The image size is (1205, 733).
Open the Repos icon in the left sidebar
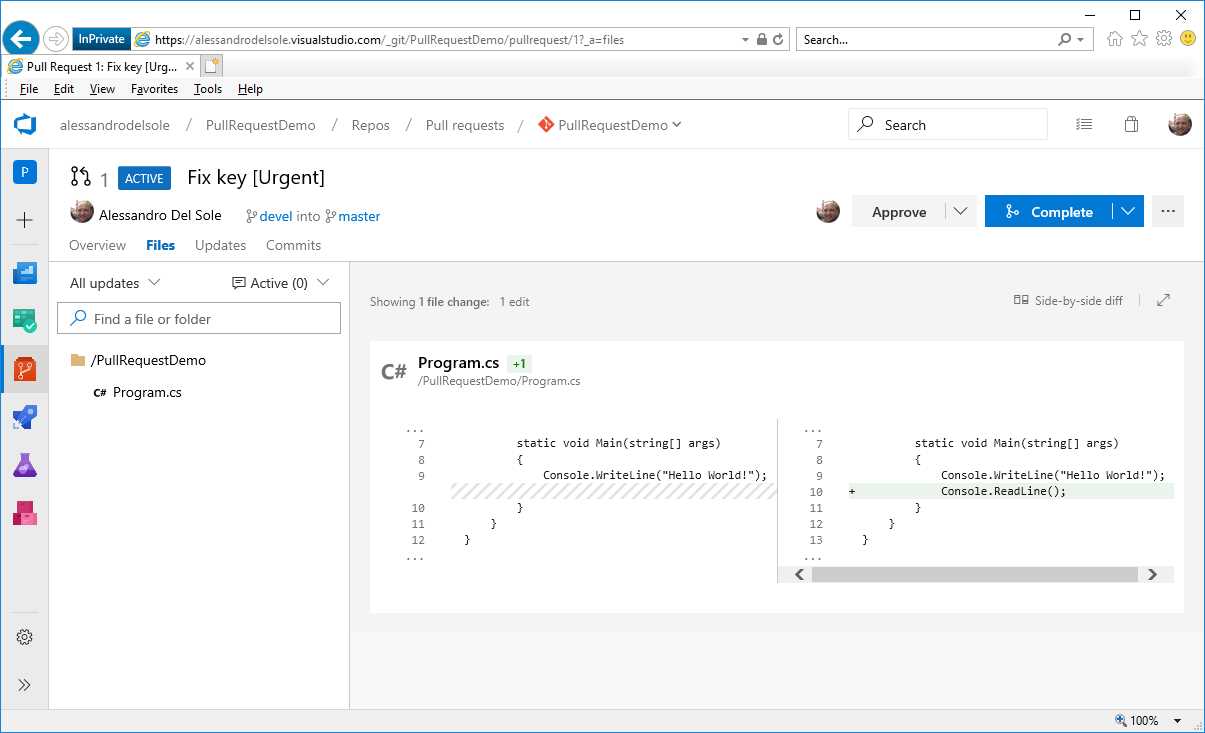(x=24, y=367)
